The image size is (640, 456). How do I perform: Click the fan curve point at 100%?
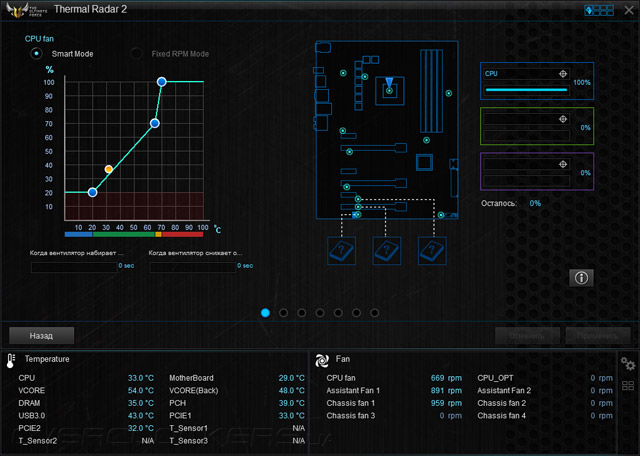tap(162, 82)
